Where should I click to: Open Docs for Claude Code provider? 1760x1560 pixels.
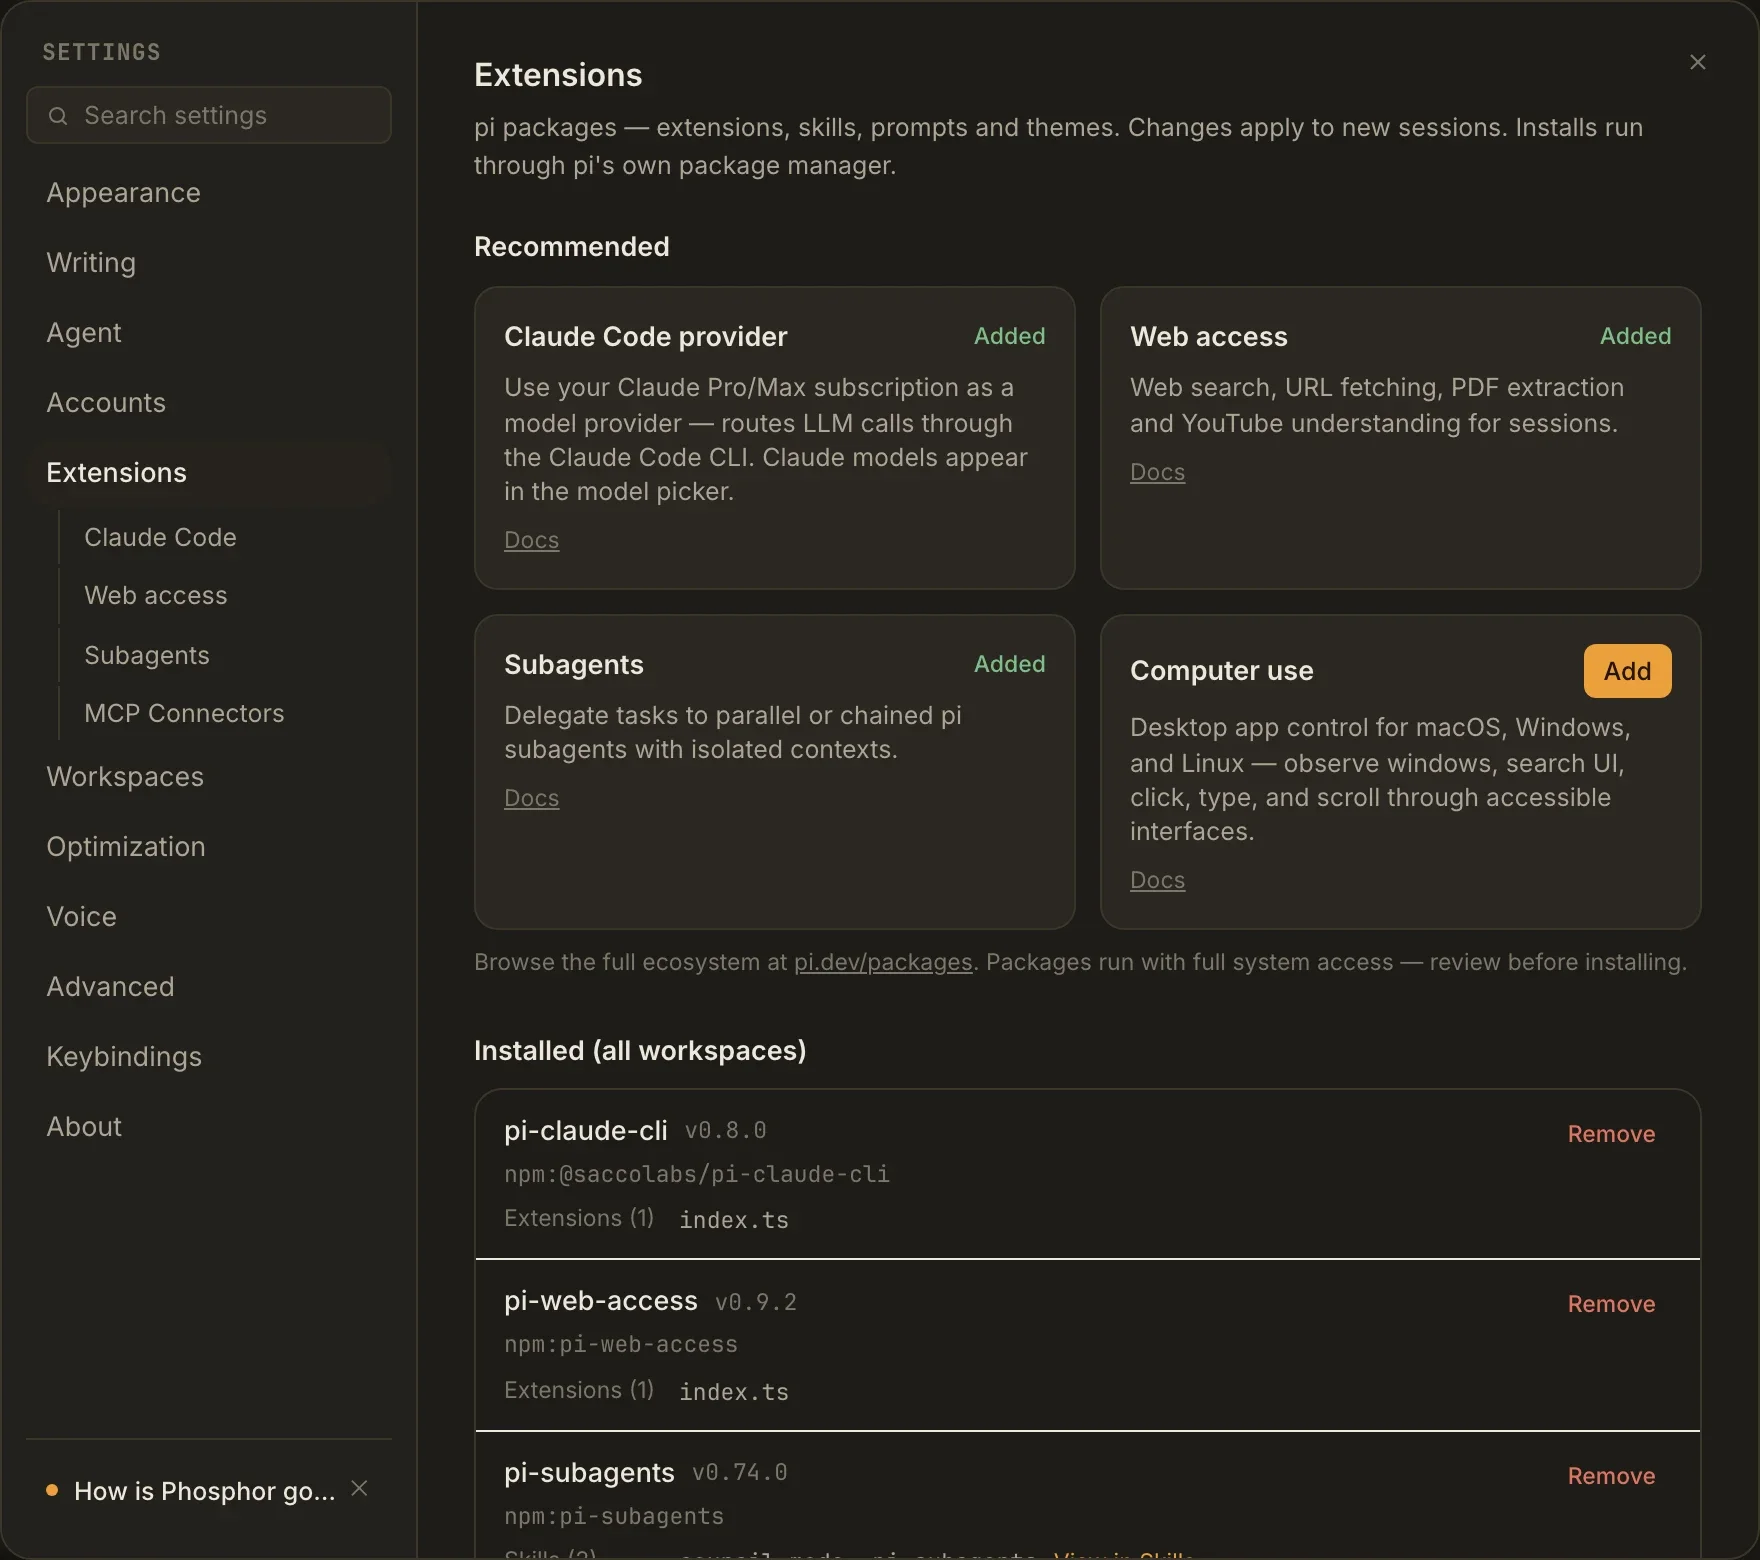(x=531, y=540)
